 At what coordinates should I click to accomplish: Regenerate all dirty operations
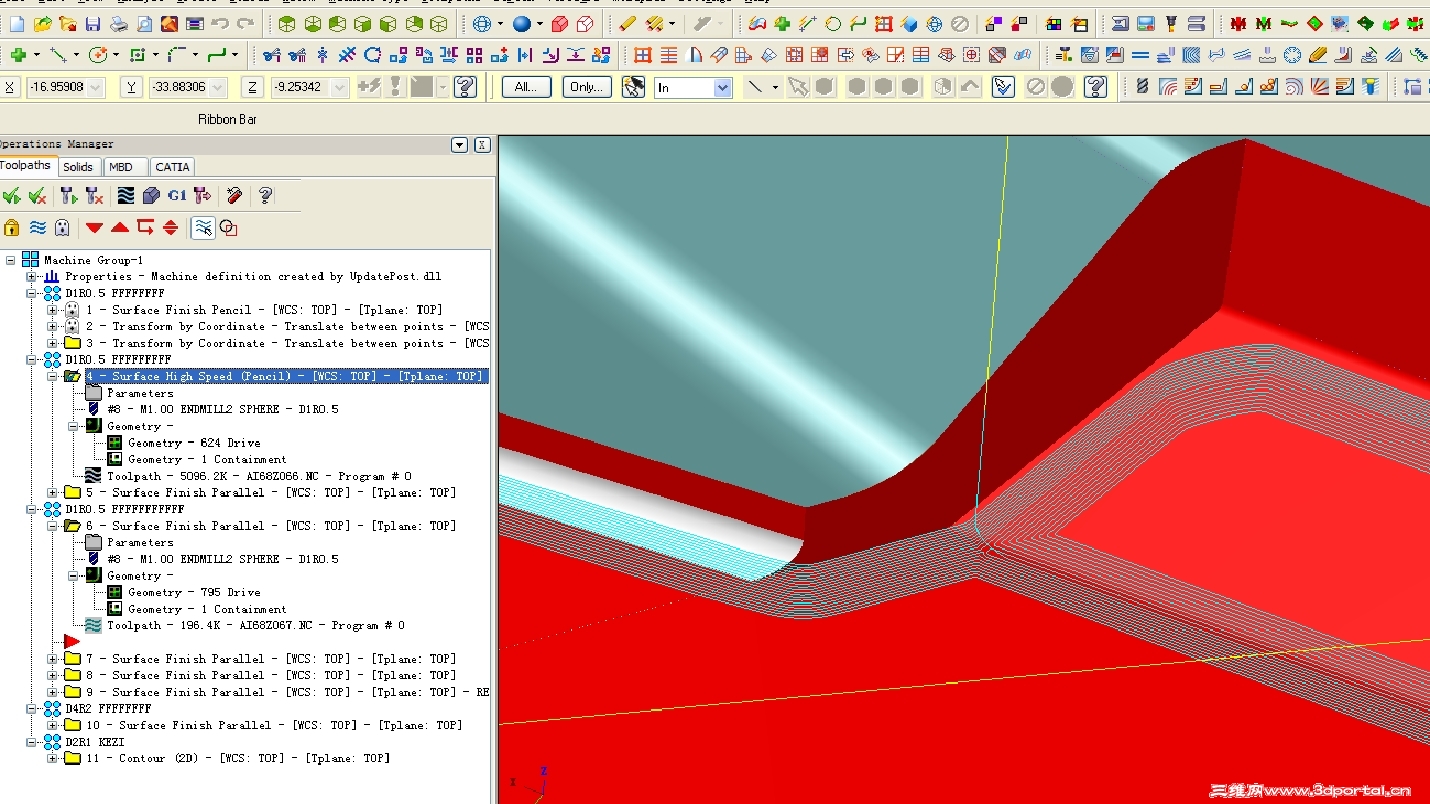tap(94, 195)
